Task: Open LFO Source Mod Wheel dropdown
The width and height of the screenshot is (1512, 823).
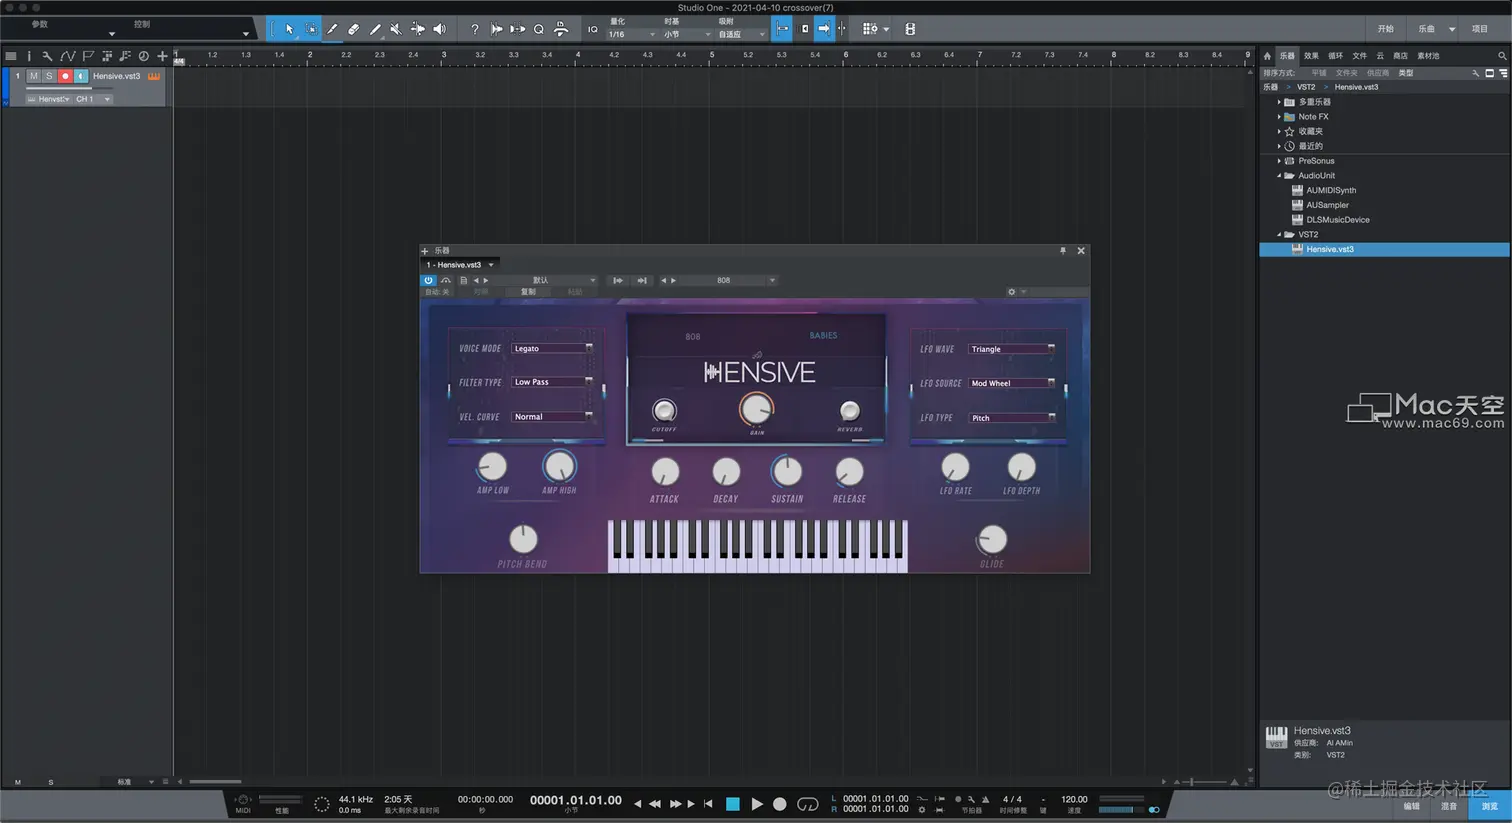Action: coord(1011,383)
